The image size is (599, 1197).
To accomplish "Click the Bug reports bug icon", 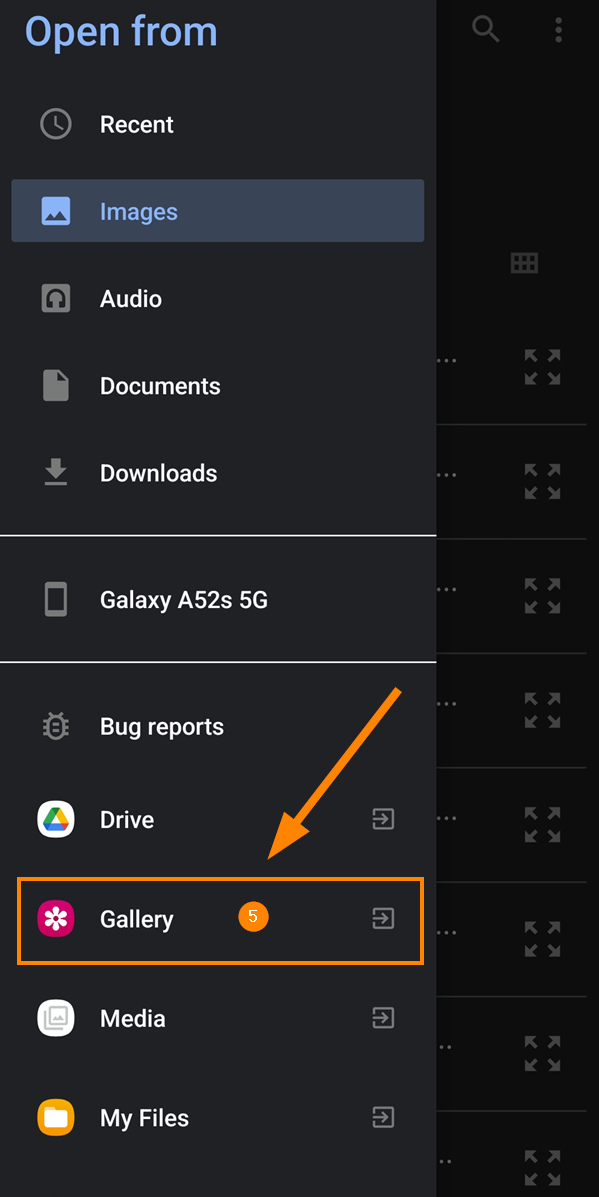I will coord(56,727).
